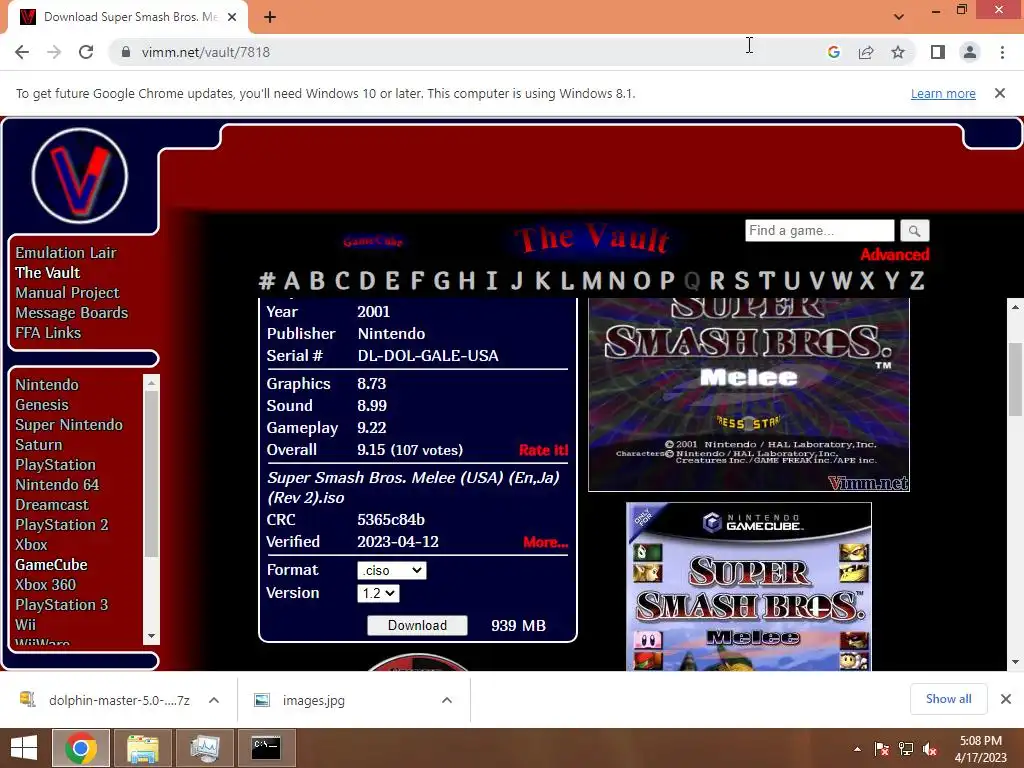Expand the images.jpg download options chevron
The width and height of the screenshot is (1024, 768).
(x=447, y=700)
